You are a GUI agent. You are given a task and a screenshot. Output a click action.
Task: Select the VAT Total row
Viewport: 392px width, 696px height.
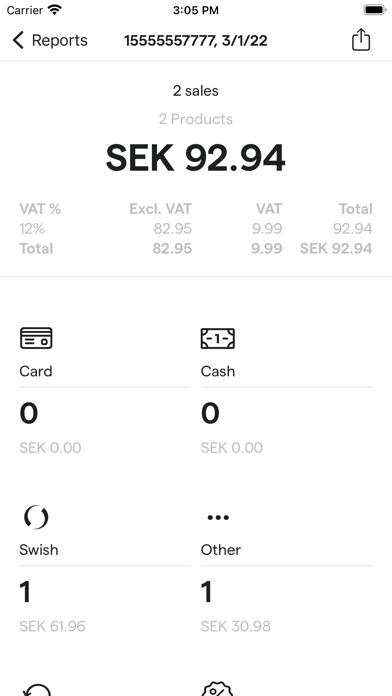195,249
